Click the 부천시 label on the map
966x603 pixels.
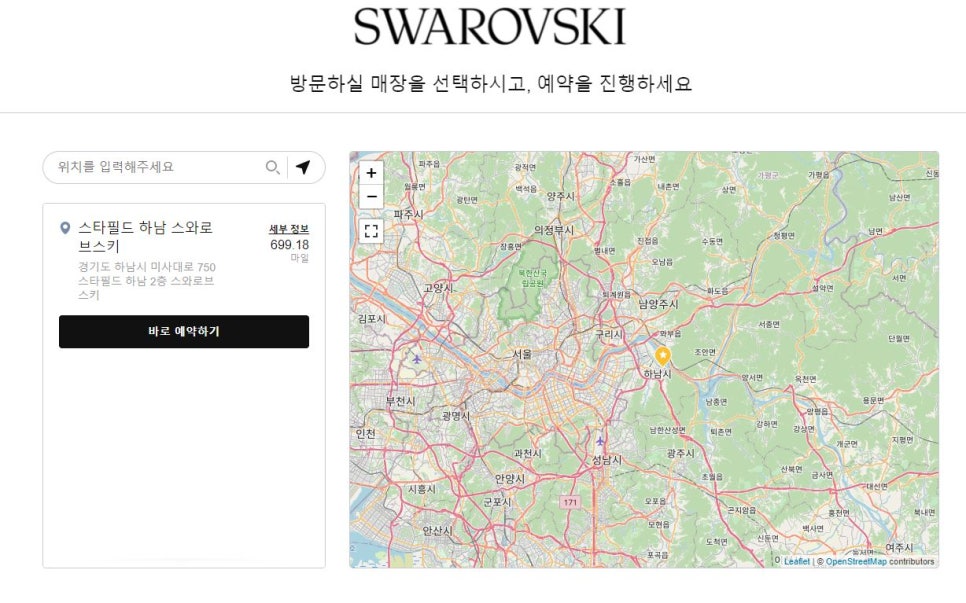point(400,401)
